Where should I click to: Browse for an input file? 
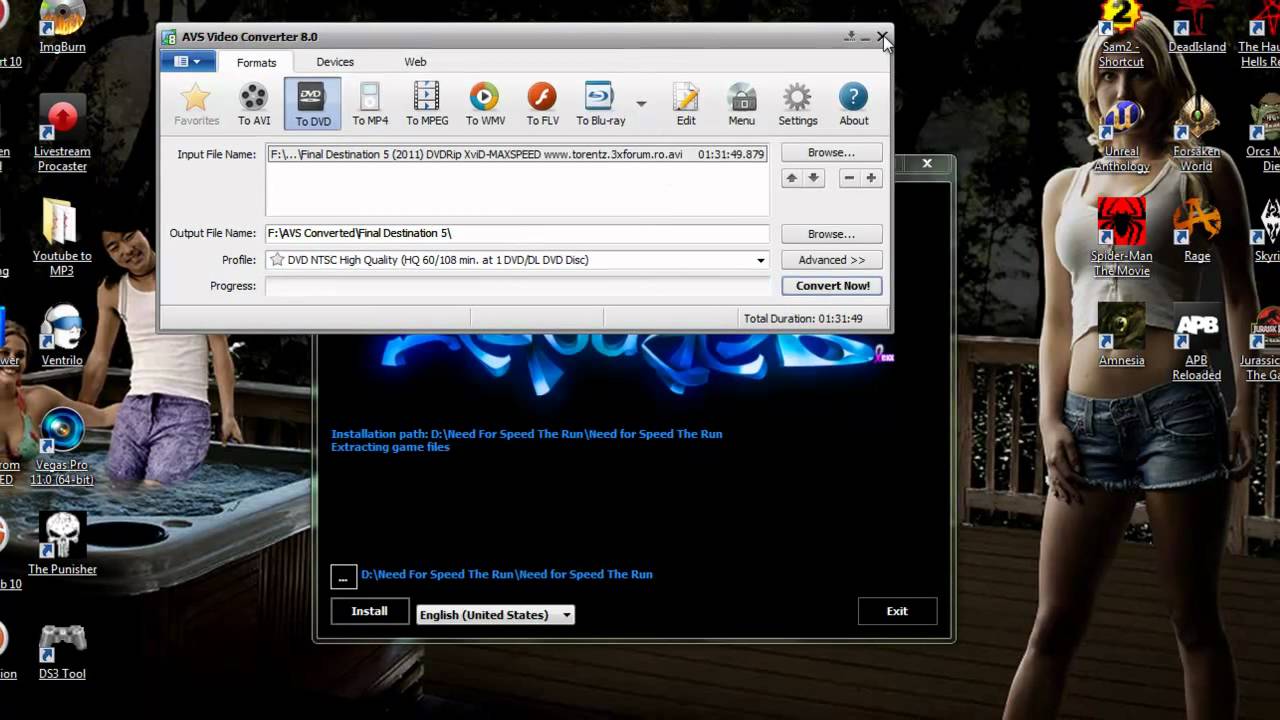[x=831, y=153]
